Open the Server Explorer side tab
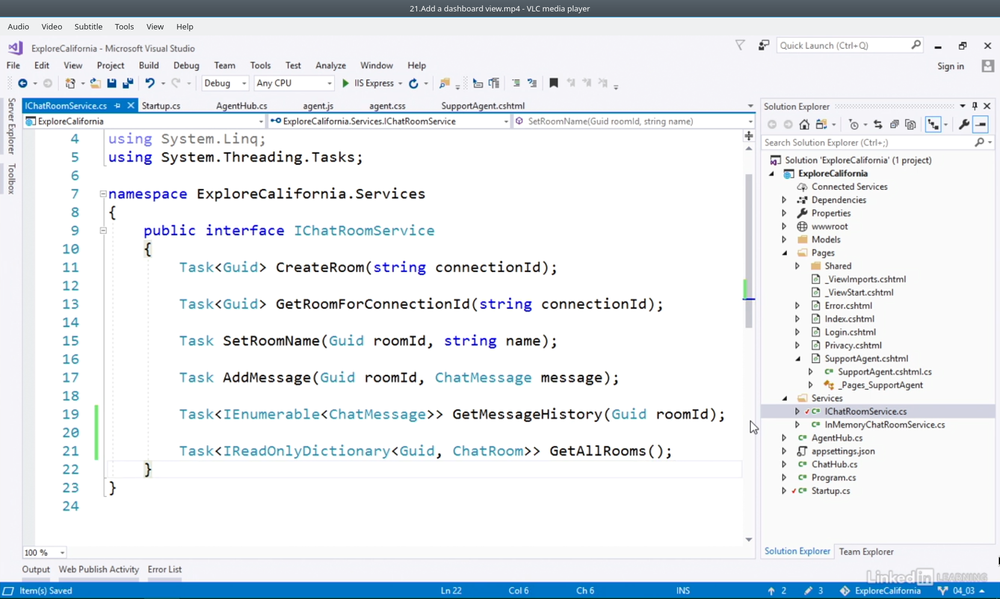This screenshot has height=599, width=1000. click(11, 126)
